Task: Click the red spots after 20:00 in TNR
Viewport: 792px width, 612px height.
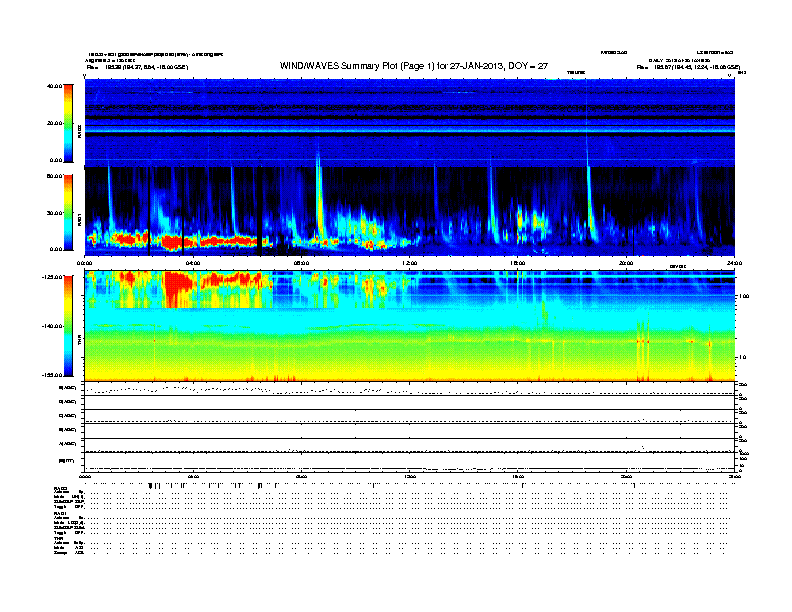Action: point(642,342)
